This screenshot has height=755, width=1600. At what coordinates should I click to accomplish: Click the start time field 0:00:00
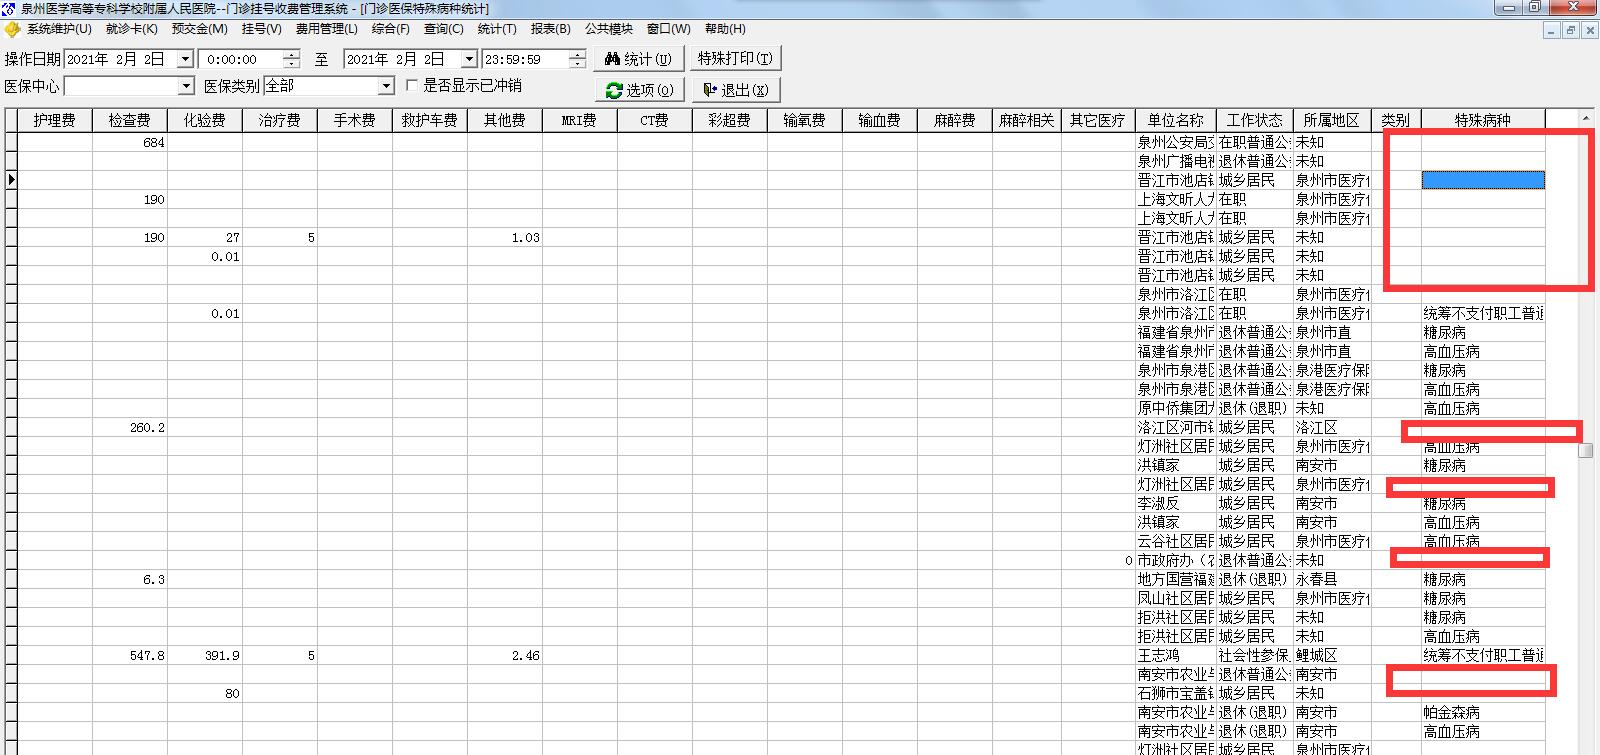241,60
